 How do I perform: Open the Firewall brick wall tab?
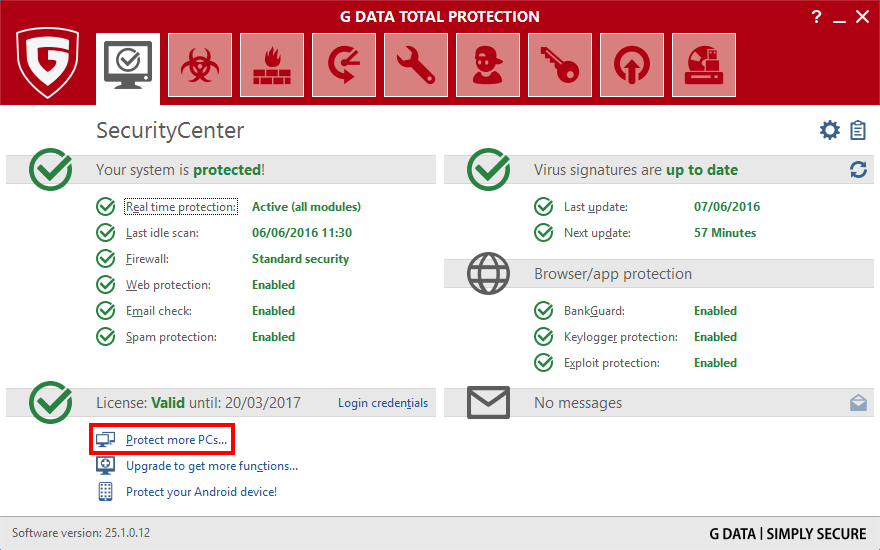click(x=272, y=65)
